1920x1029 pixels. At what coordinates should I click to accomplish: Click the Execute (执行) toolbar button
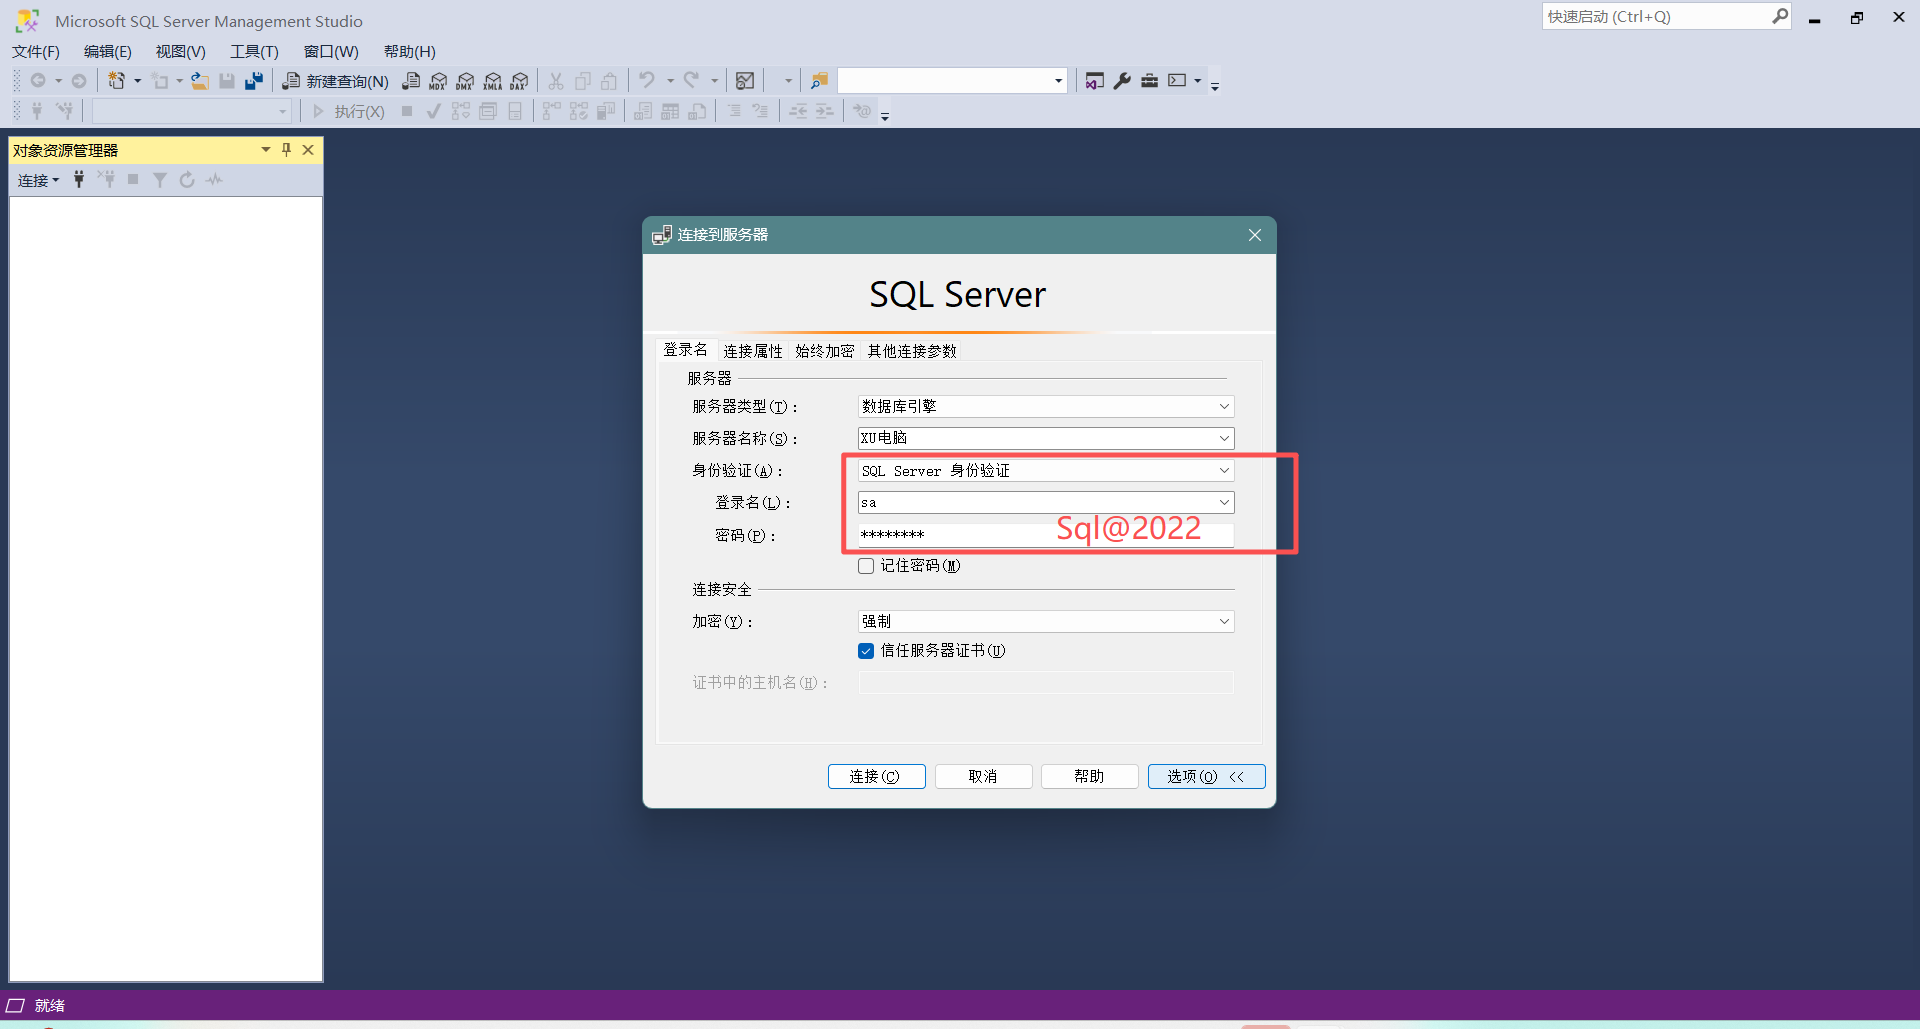[x=349, y=111]
